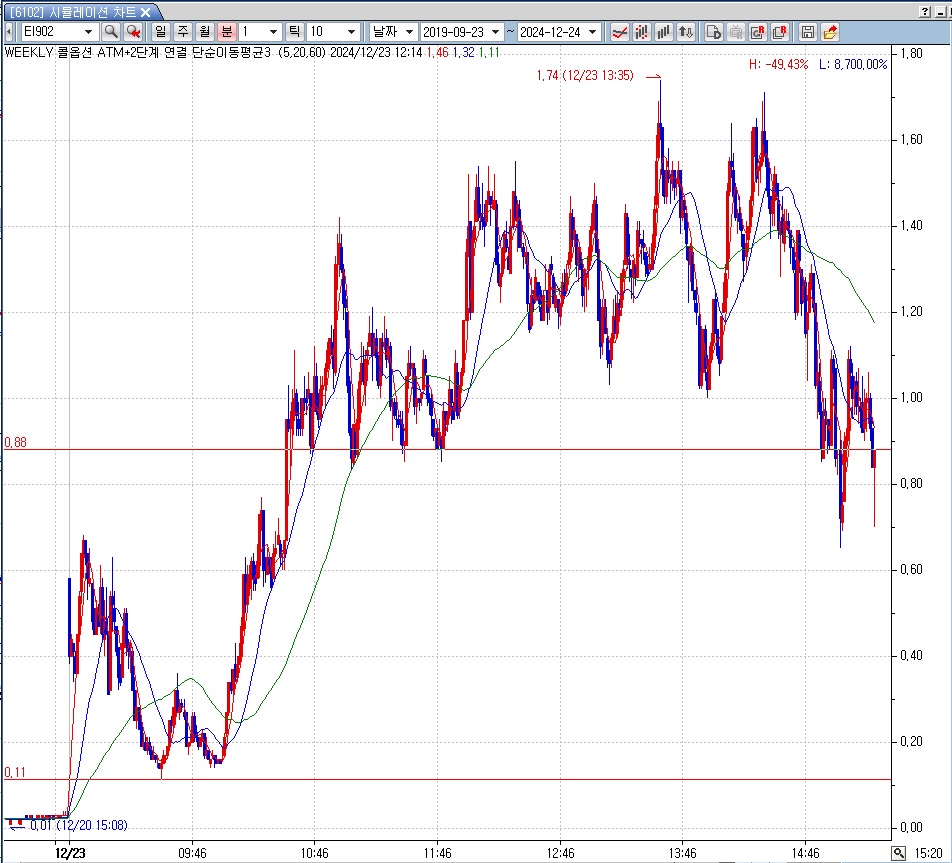The width and height of the screenshot is (952, 863).
Task: Expand the 날짜 date type dropdown
Action: (x=409, y=32)
